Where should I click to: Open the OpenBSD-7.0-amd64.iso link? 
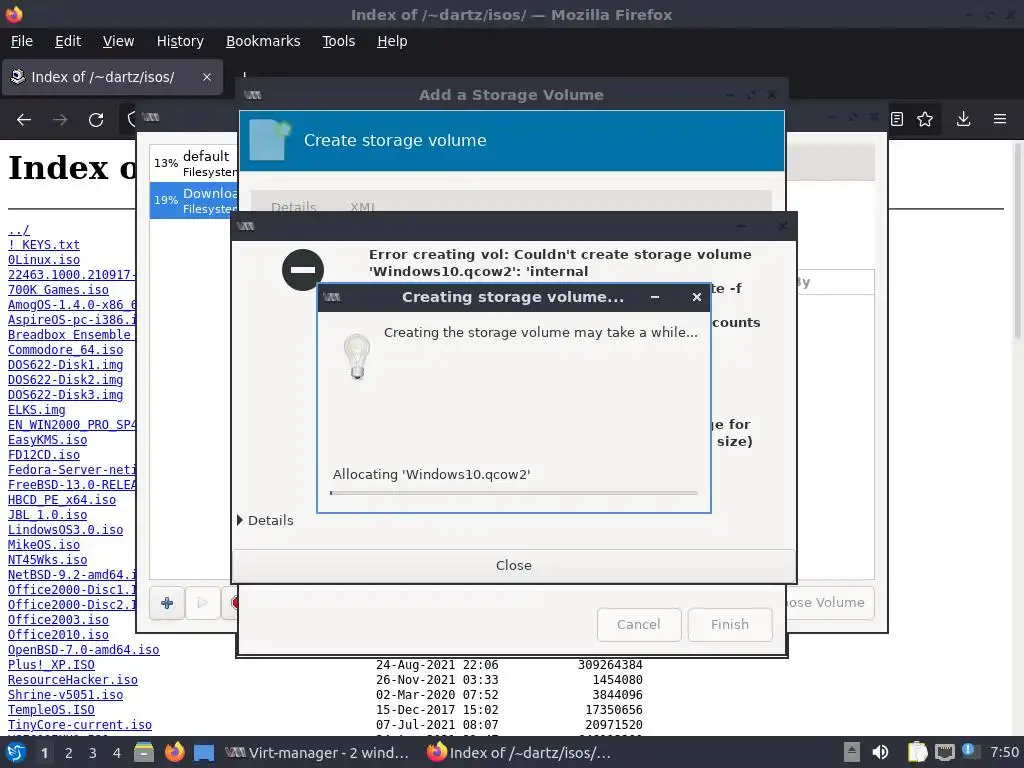coord(84,650)
